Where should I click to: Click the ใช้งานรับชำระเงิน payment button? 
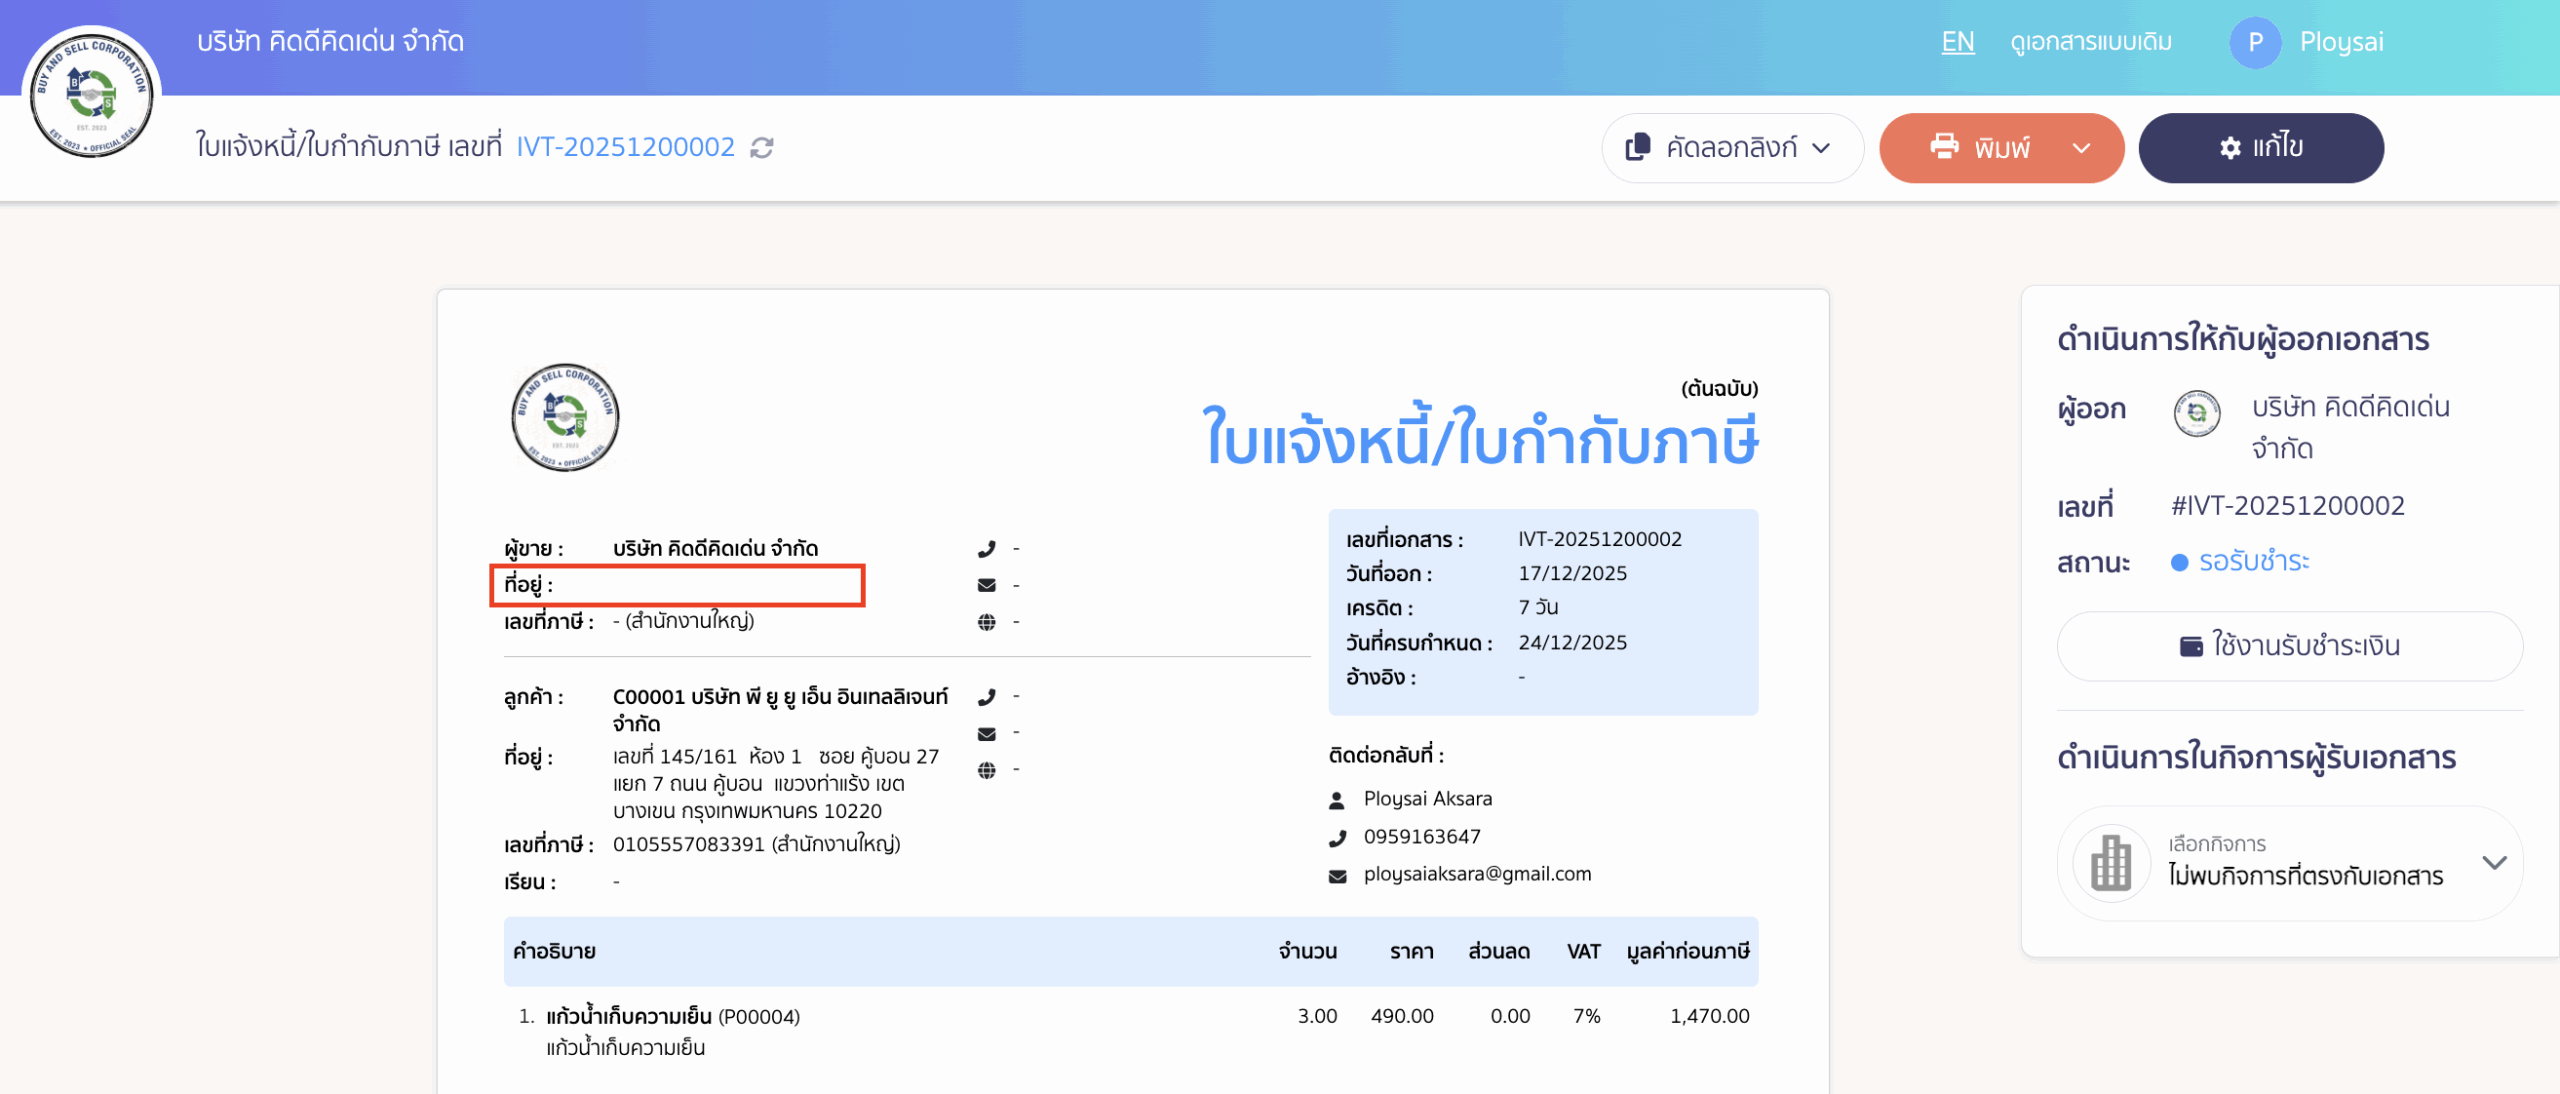coord(2290,646)
